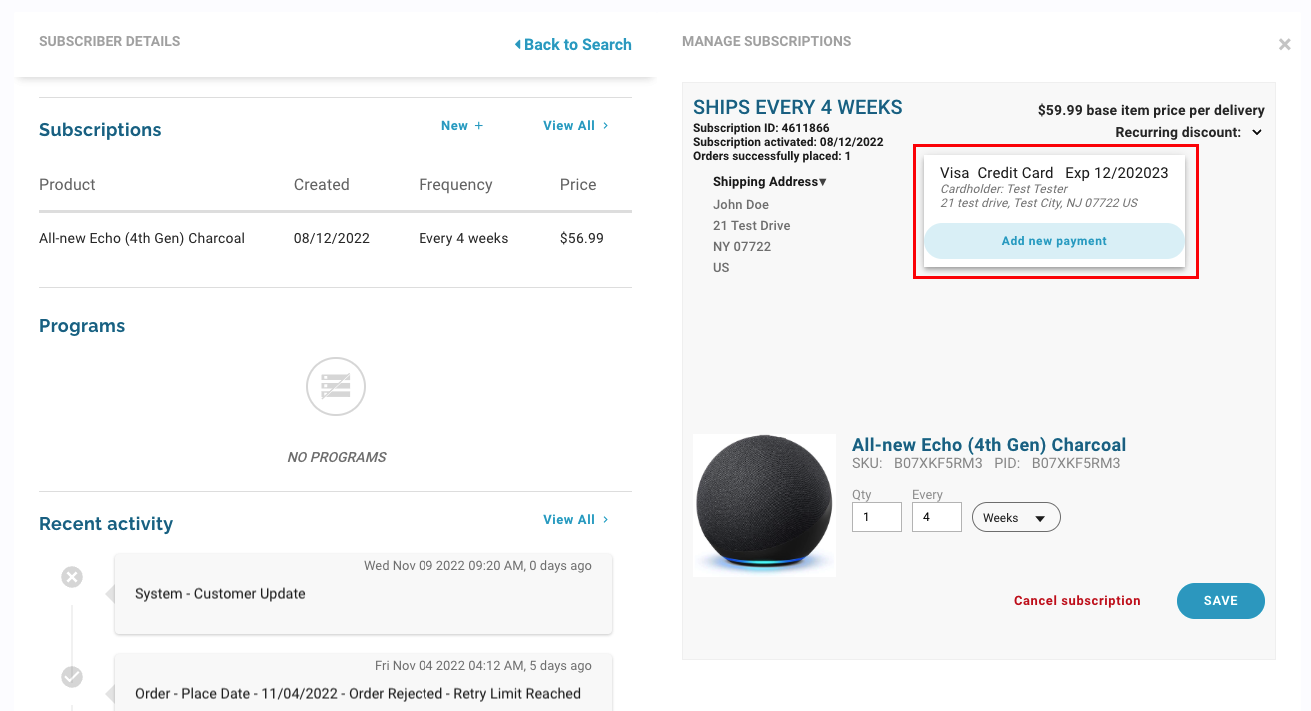Click the Frequency column header
The image size is (1311, 711).
point(456,185)
